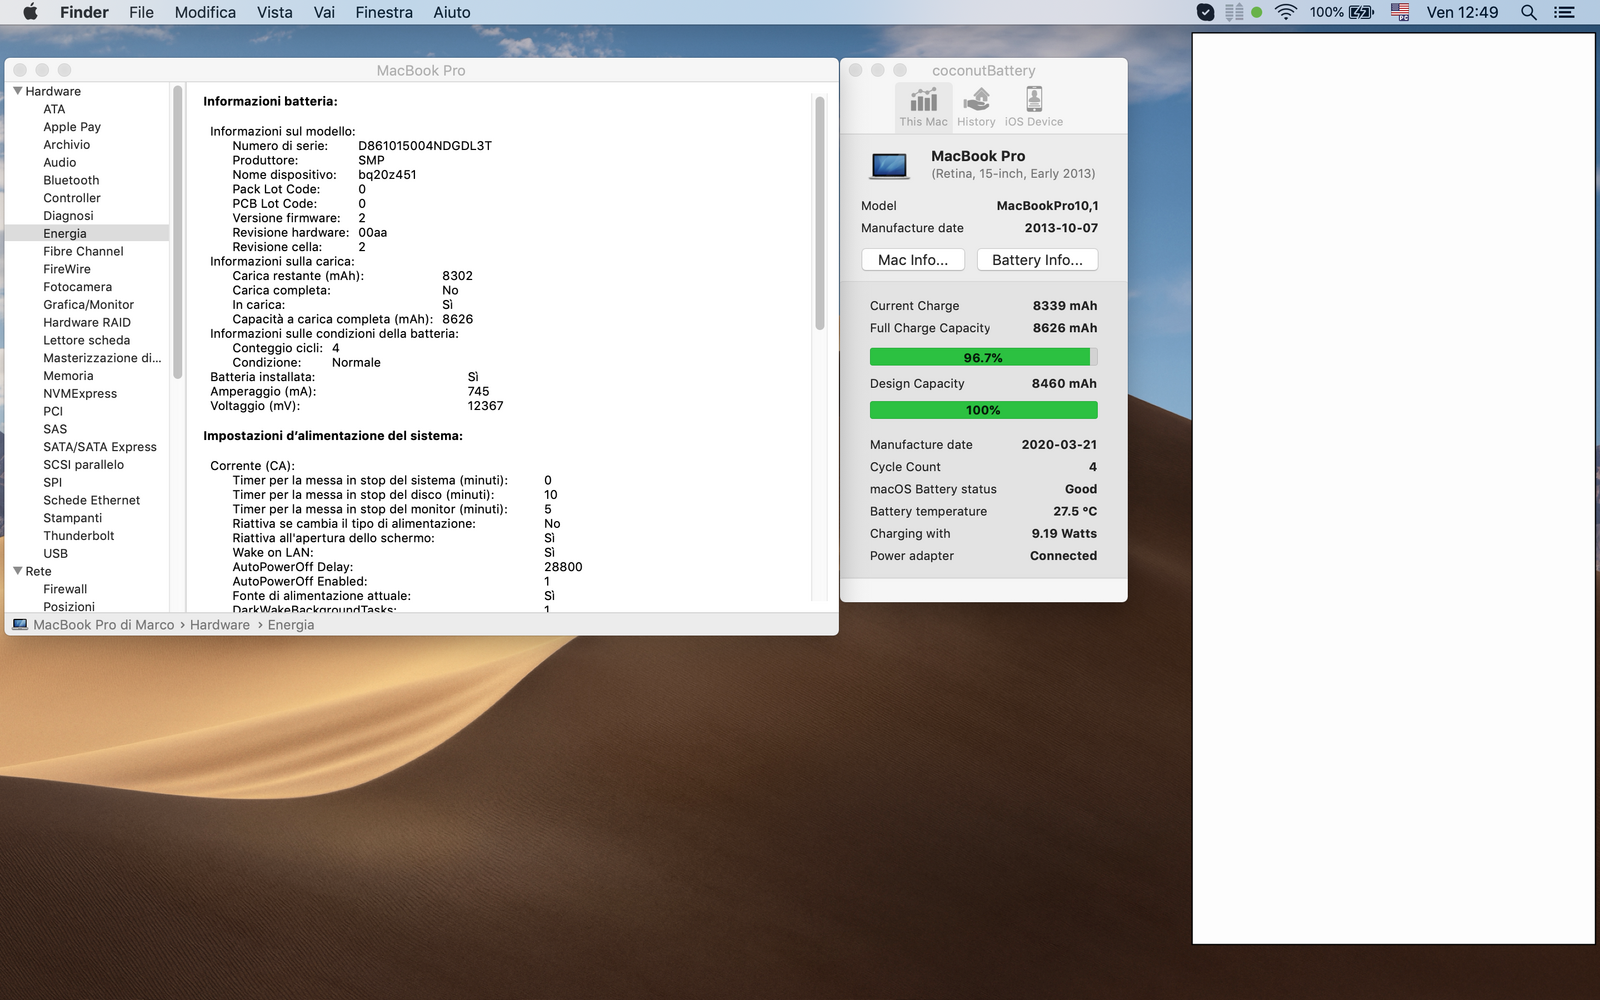Select Lettore scheda in the sidebar
The height and width of the screenshot is (1000, 1600).
[x=86, y=340]
